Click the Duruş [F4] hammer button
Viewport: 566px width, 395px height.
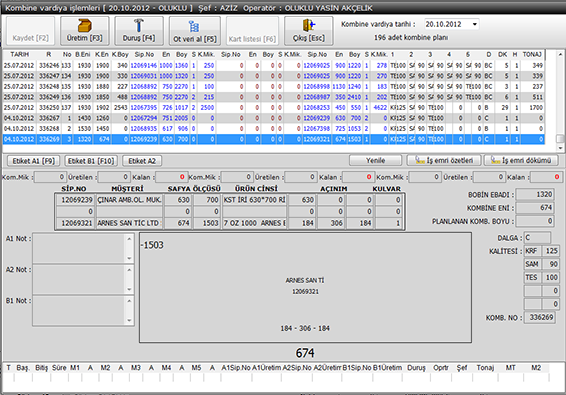point(139,31)
